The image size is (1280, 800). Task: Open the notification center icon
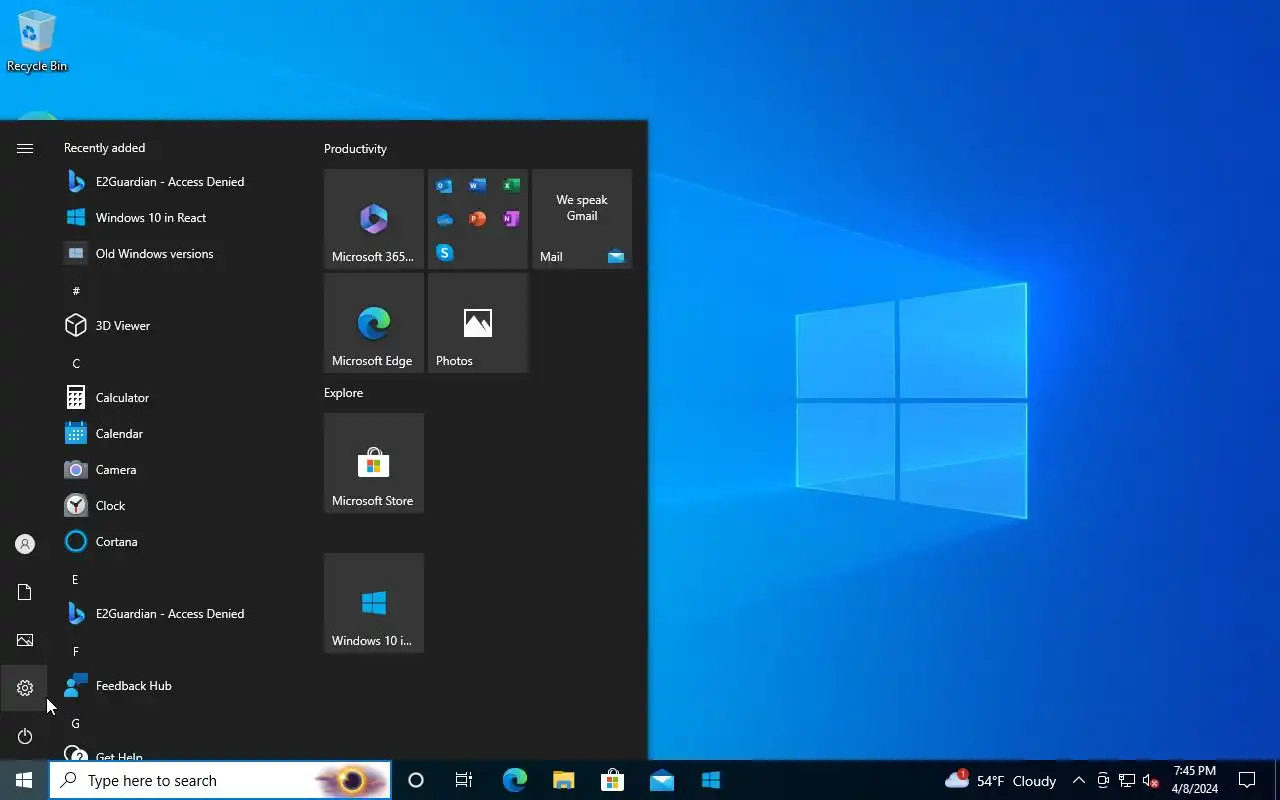click(x=1247, y=780)
